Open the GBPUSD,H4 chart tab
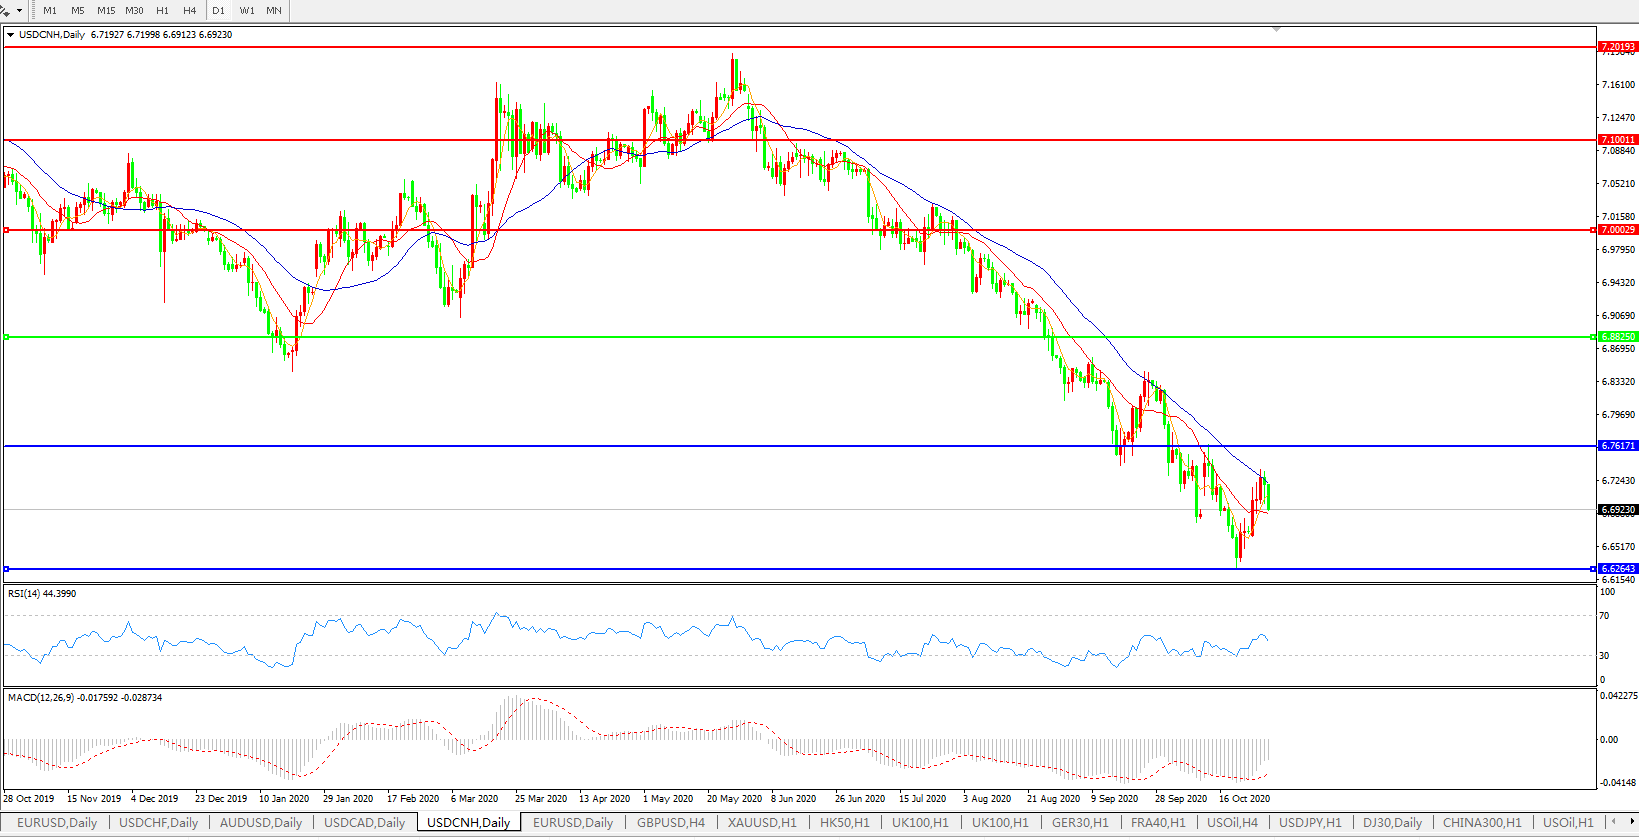 coord(670,823)
